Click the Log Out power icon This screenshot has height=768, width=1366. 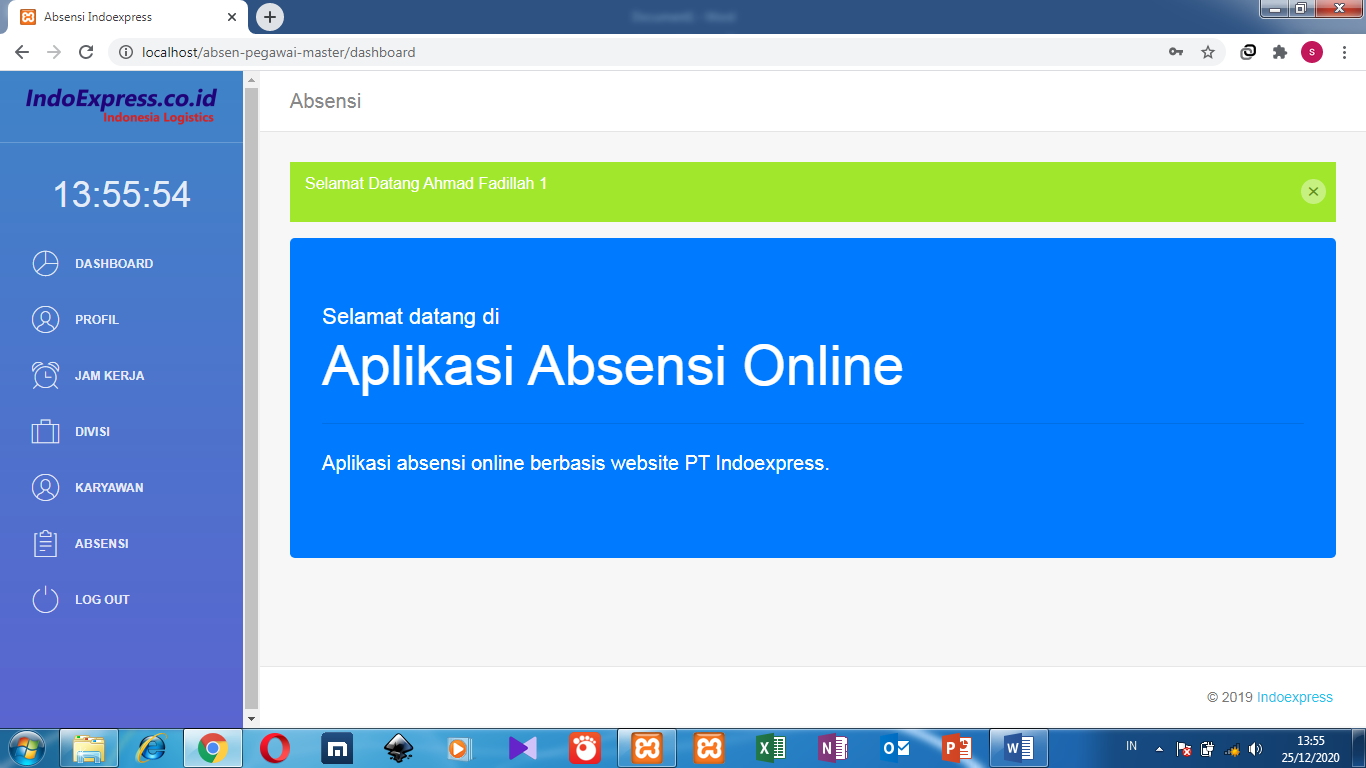coord(44,599)
